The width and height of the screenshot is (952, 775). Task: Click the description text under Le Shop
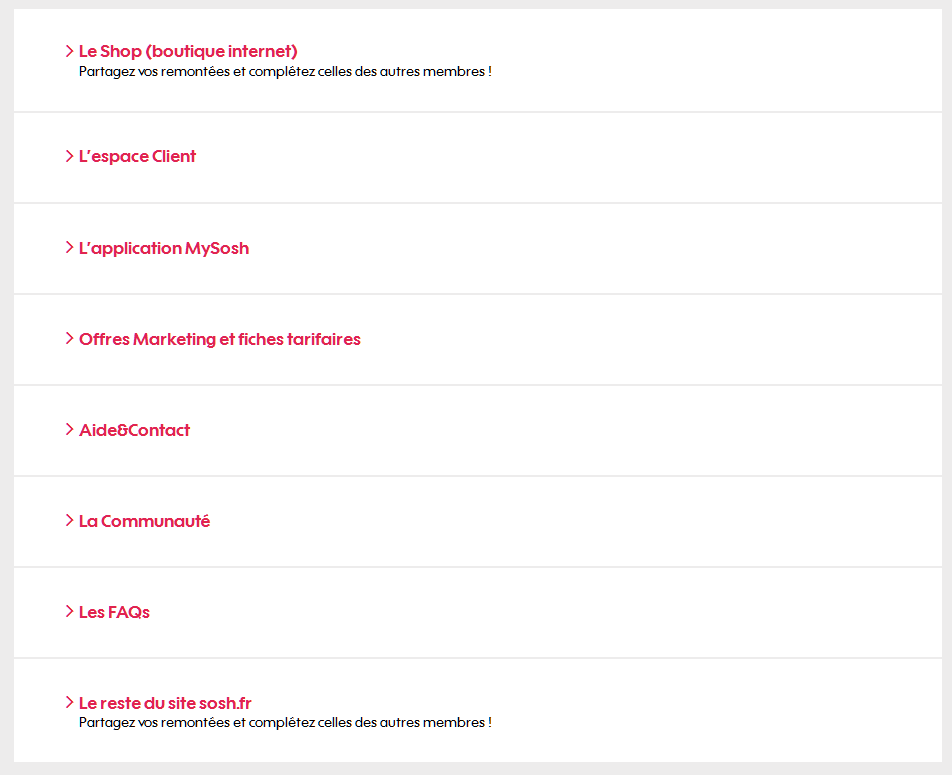pyautogui.click(x=285, y=72)
